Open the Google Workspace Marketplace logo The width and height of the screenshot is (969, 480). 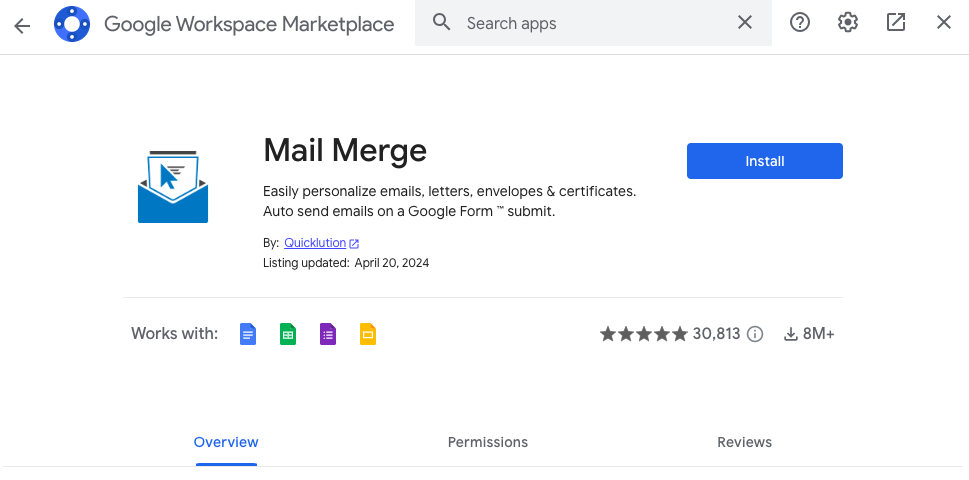click(72, 24)
